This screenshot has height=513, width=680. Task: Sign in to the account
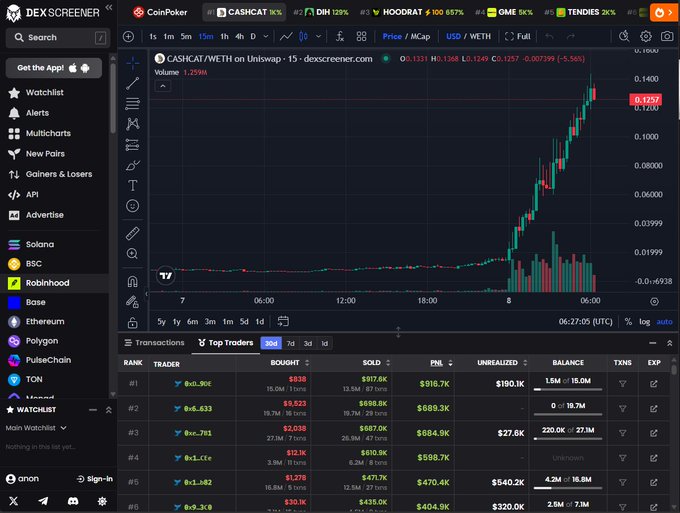95,479
